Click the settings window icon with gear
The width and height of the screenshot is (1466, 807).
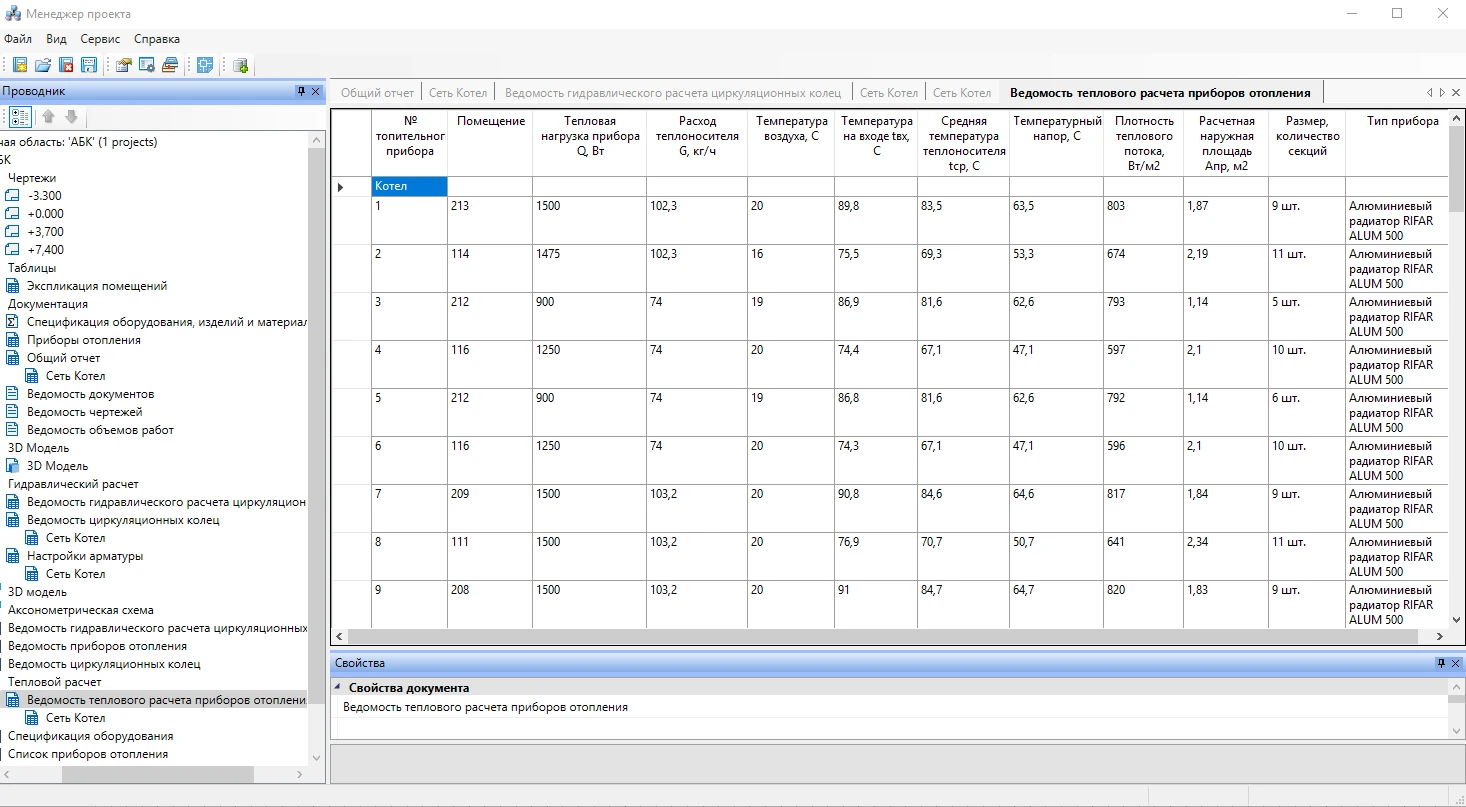pyautogui.click(x=146, y=66)
